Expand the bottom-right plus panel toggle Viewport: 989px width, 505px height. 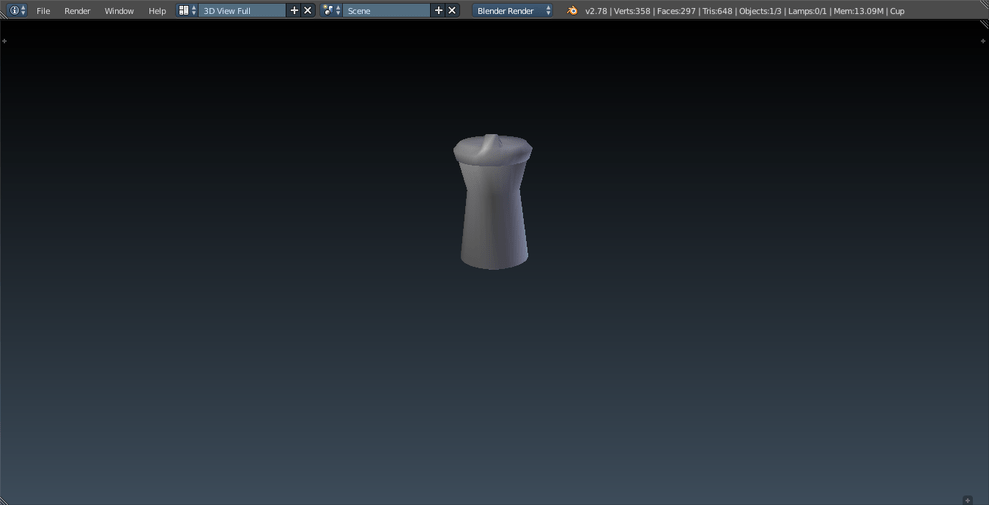967,500
